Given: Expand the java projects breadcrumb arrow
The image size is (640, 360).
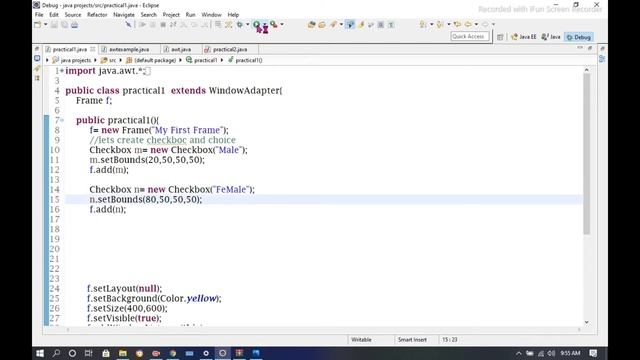Looking at the screenshot, I should tap(96, 60).
